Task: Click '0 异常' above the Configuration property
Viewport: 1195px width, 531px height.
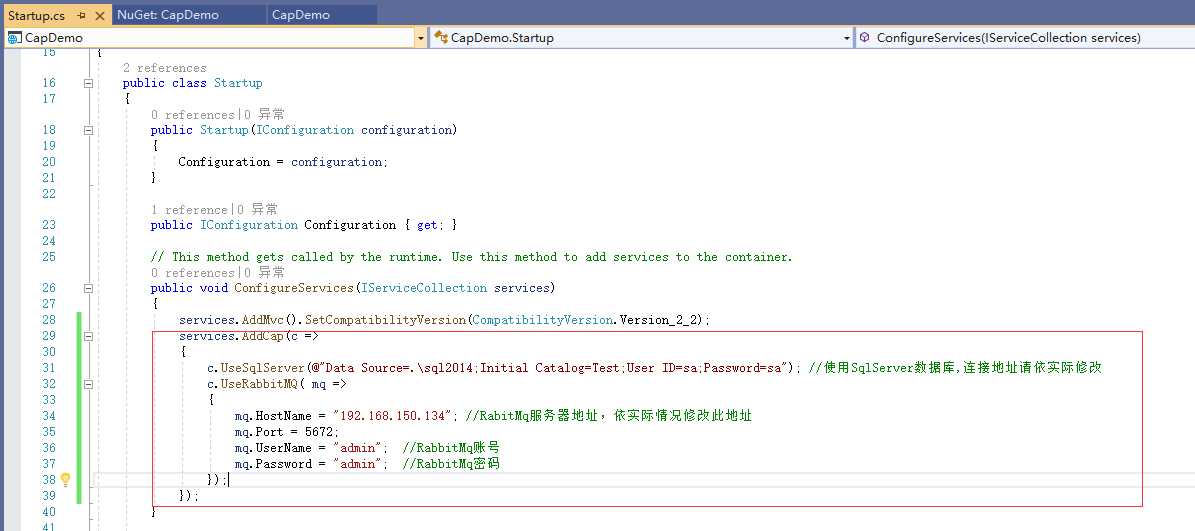Action: point(258,210)
